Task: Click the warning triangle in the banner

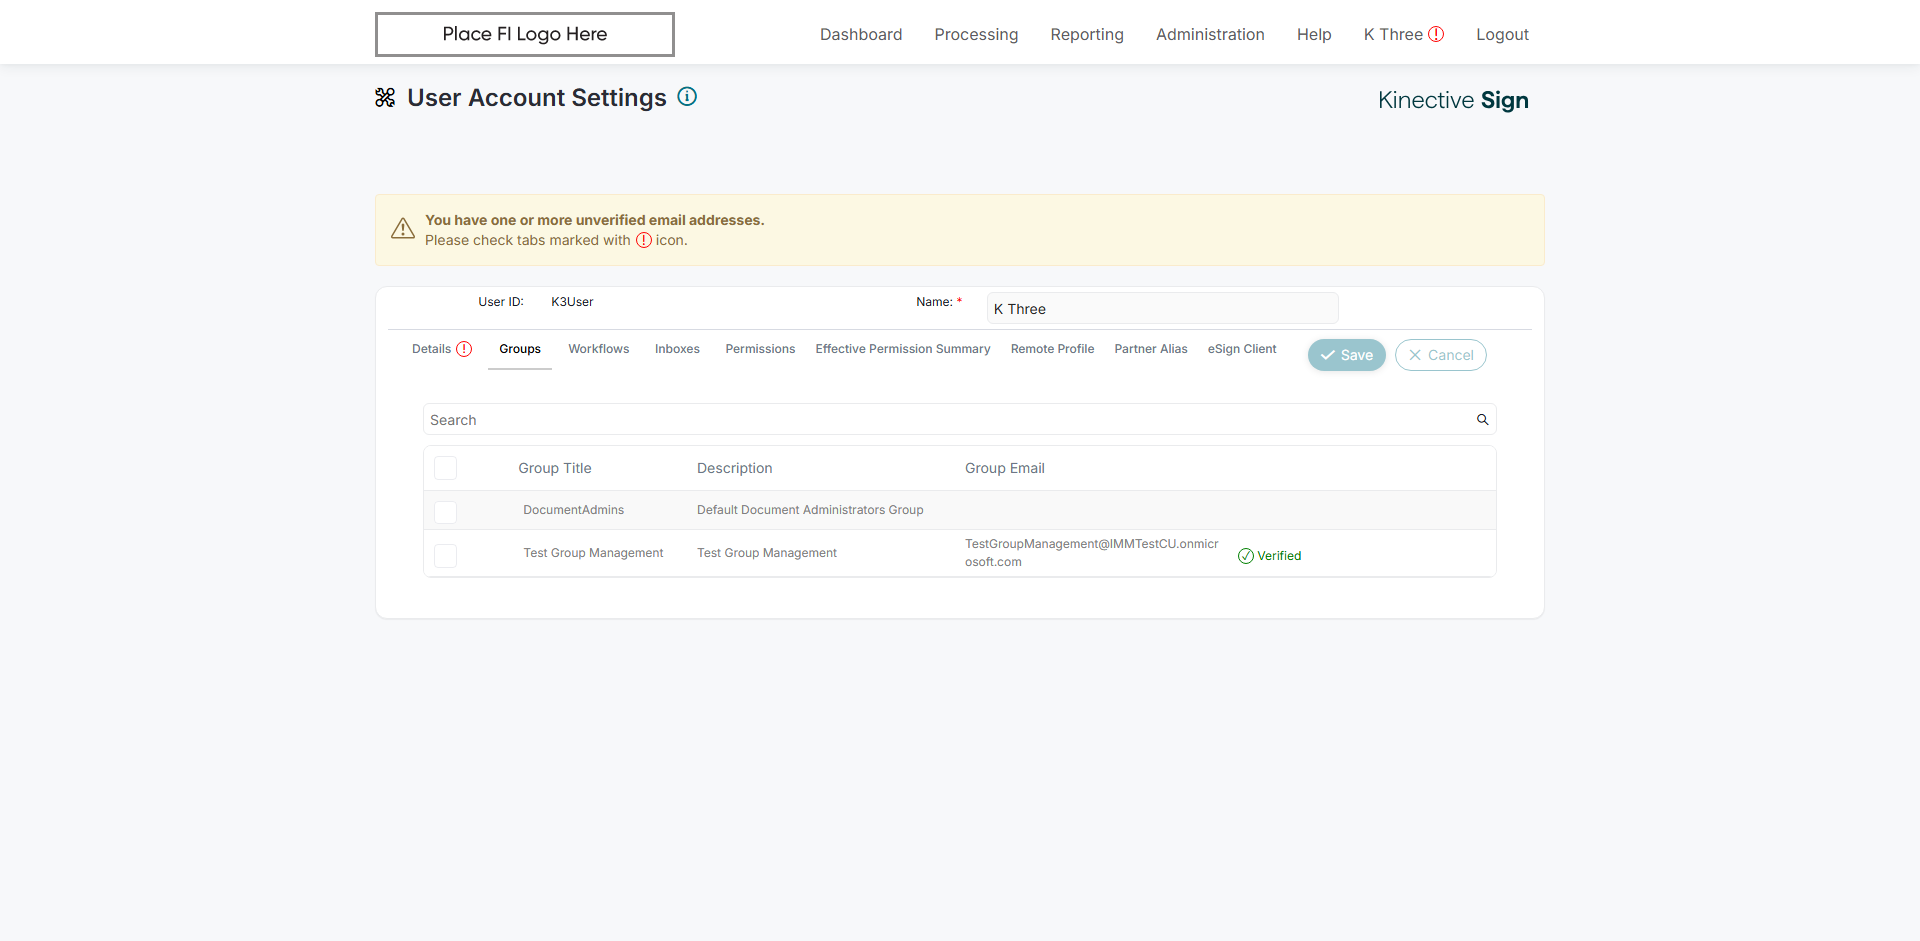Action: pos(403,229)
